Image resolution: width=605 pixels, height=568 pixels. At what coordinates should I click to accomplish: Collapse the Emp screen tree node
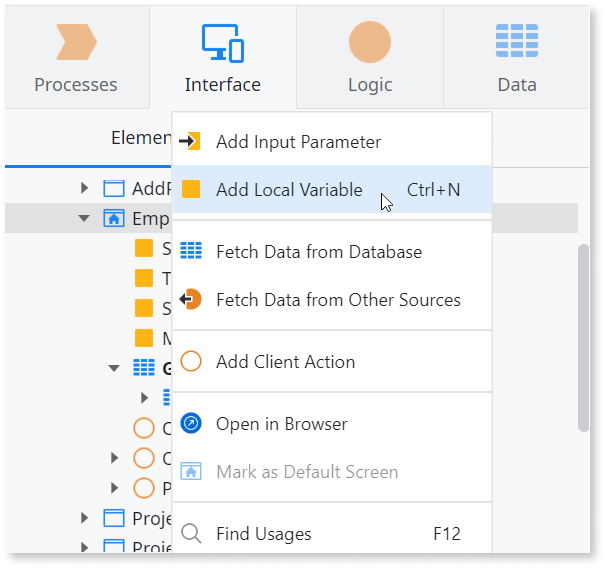(x=84, y=218)
